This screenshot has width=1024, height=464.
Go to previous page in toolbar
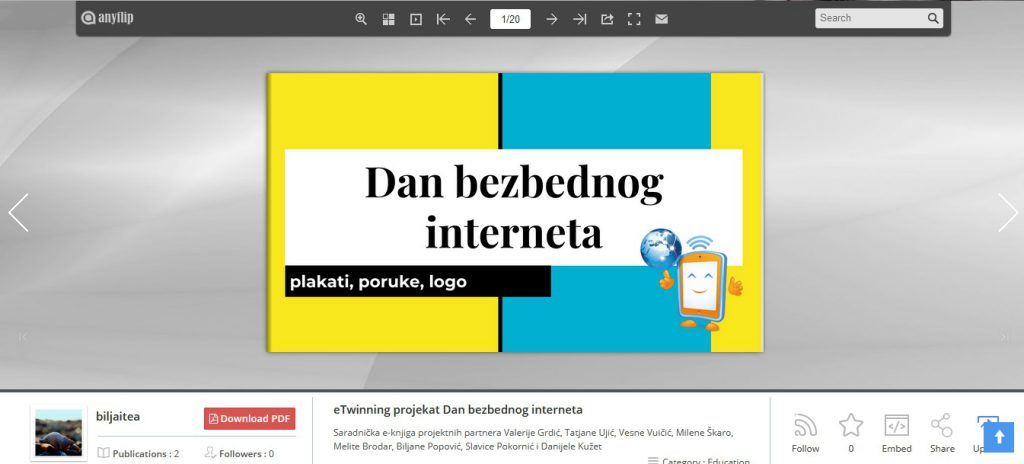[470, 19]
